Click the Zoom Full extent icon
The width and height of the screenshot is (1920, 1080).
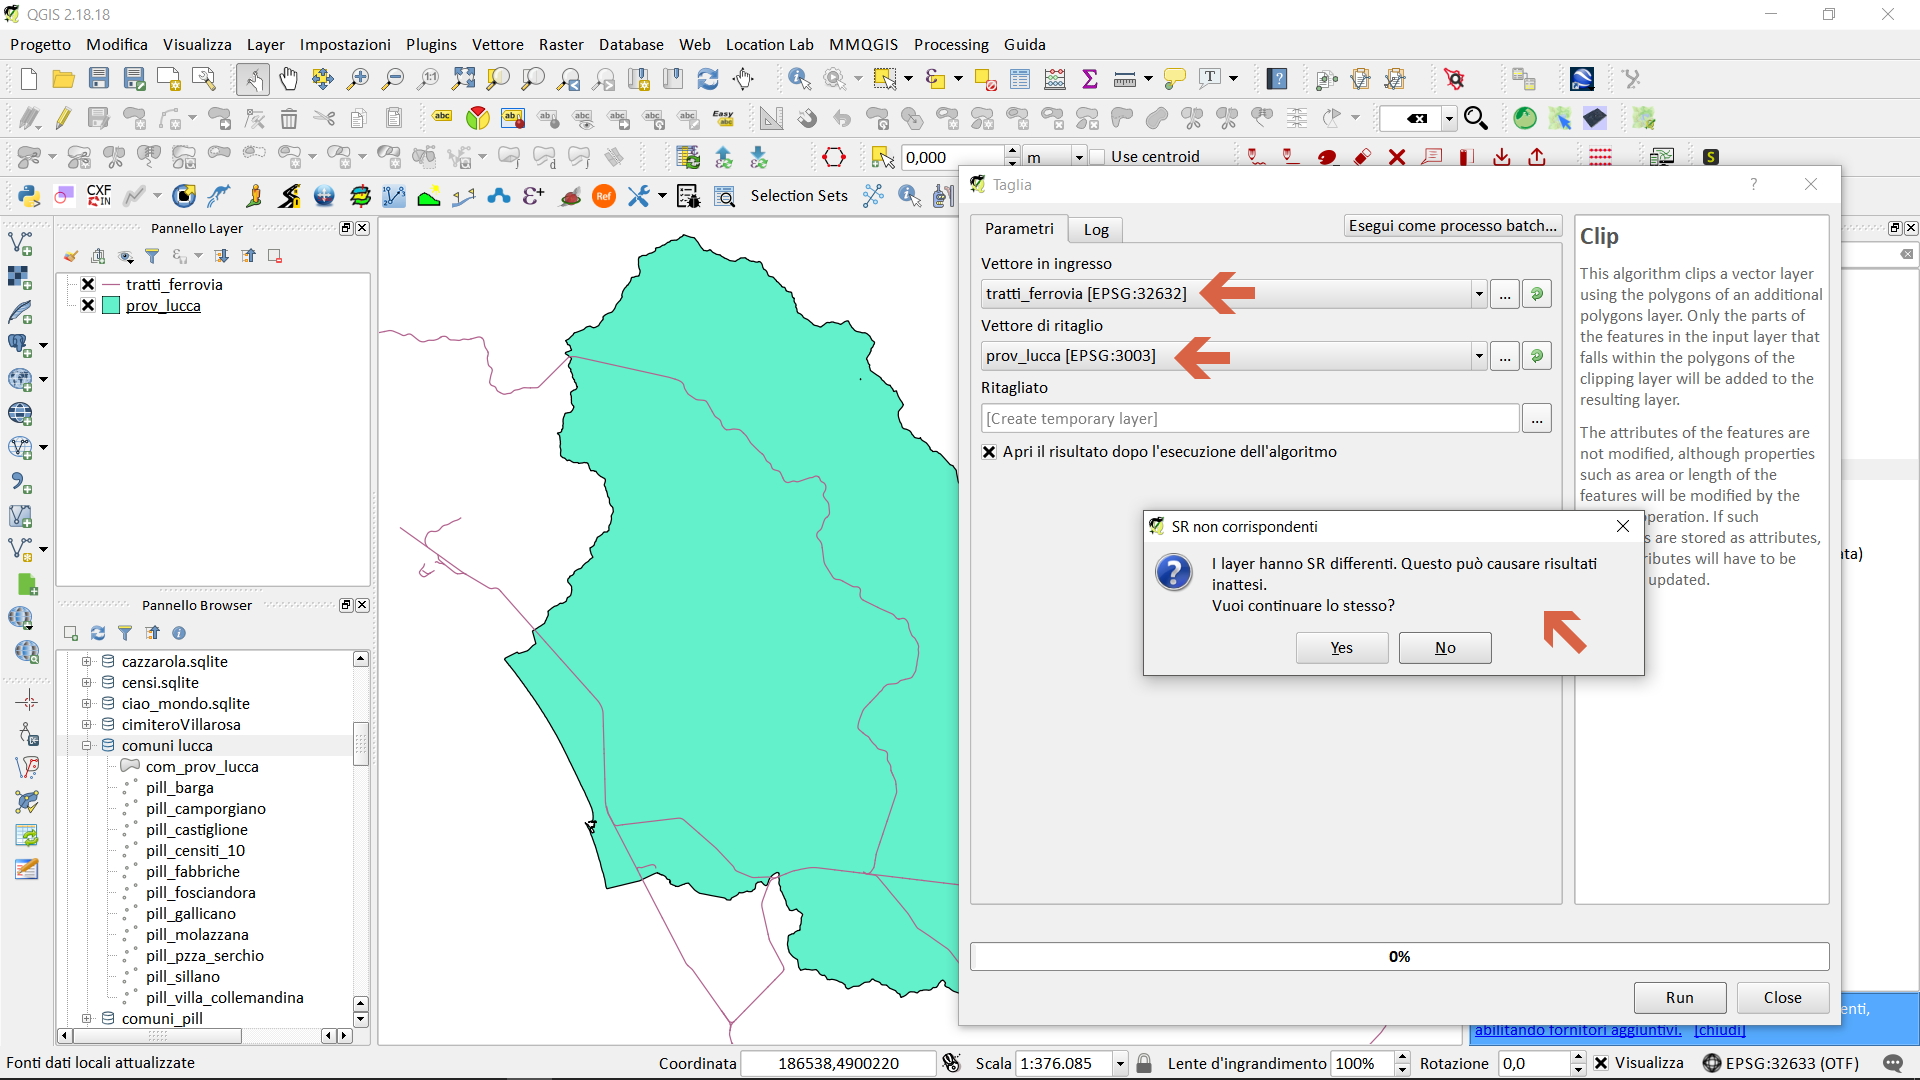463,79
